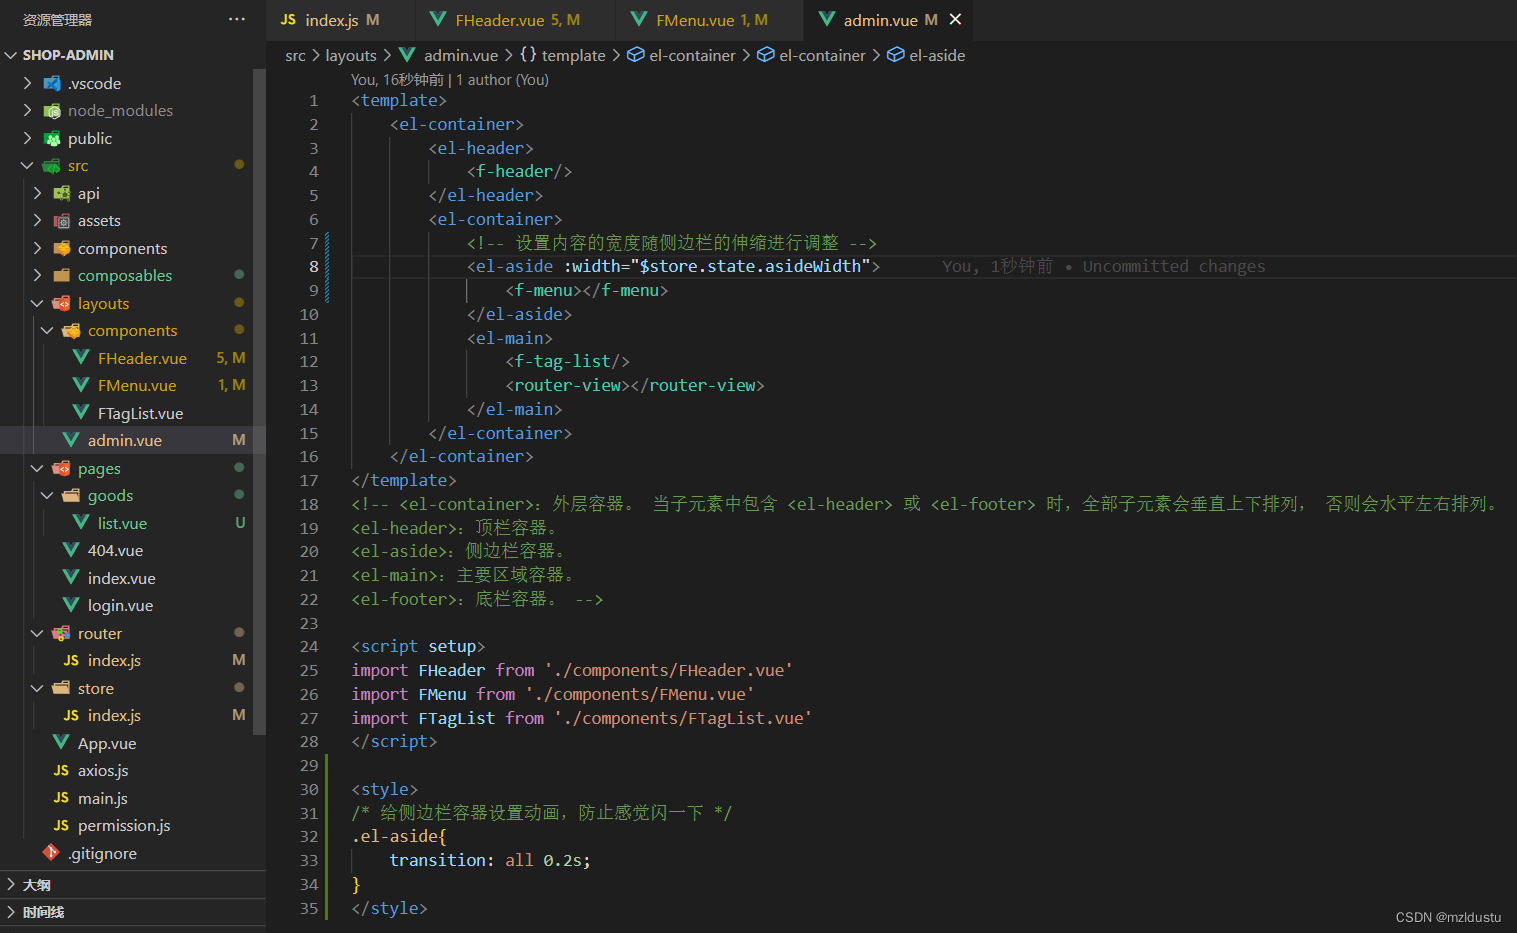Click the el-aside symbol icon in the breadcrumb

pyautogui.click(x=896, y=55)
